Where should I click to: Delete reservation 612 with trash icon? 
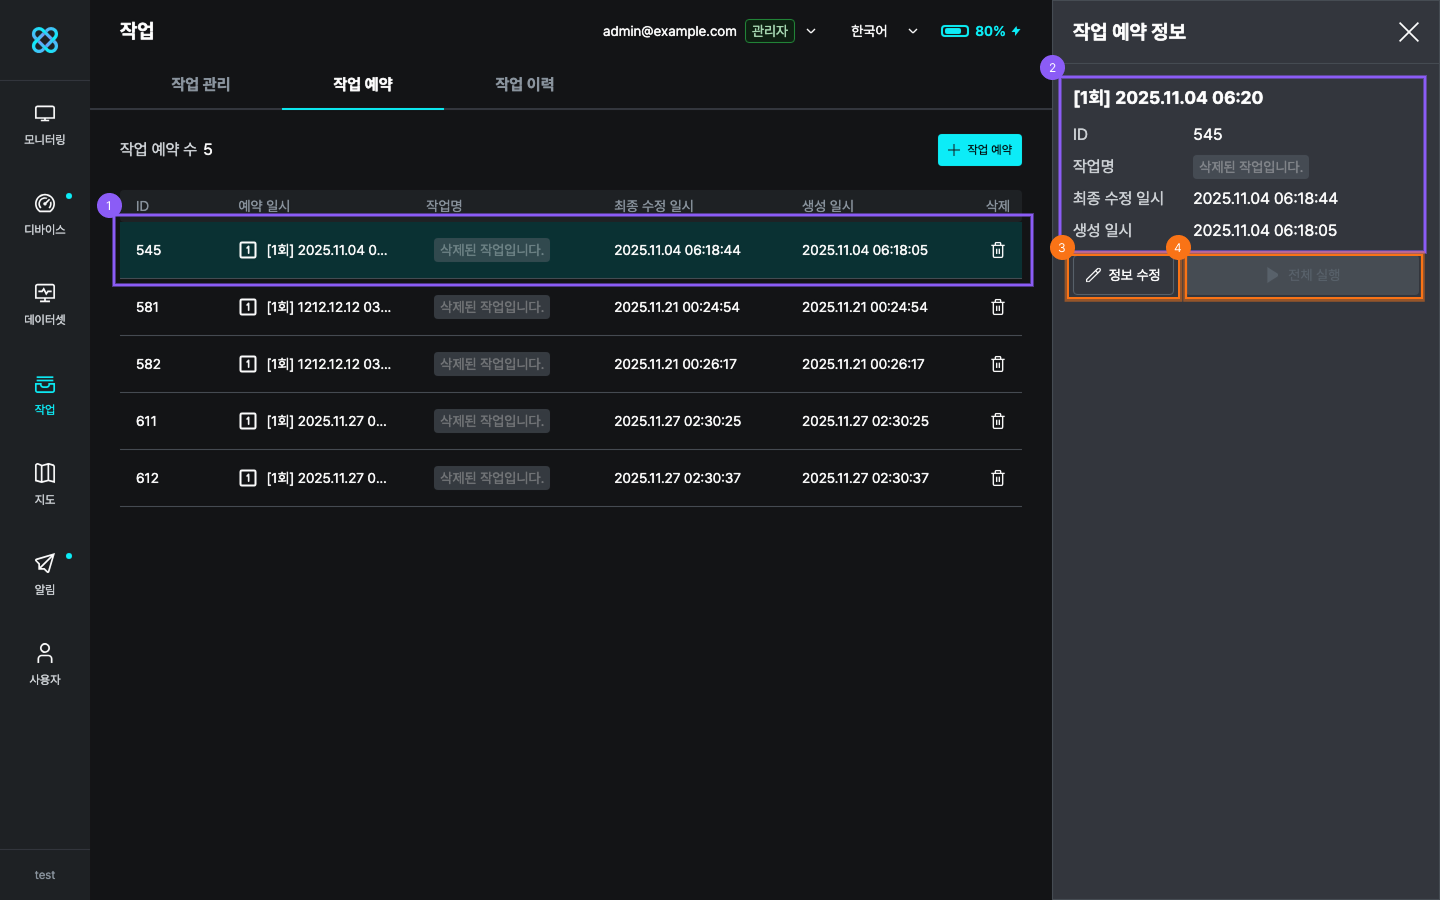(997, 478)
